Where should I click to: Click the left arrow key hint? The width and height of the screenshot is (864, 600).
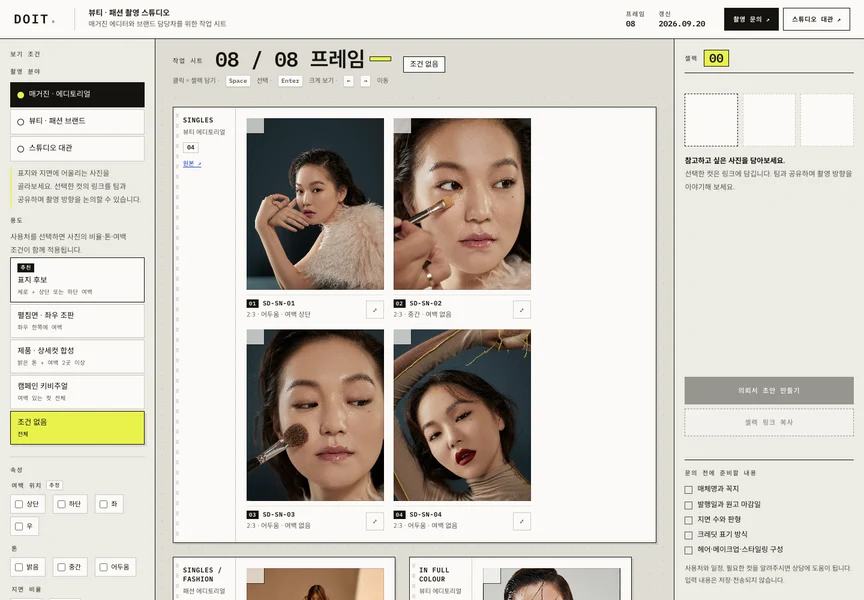point(348,81)
